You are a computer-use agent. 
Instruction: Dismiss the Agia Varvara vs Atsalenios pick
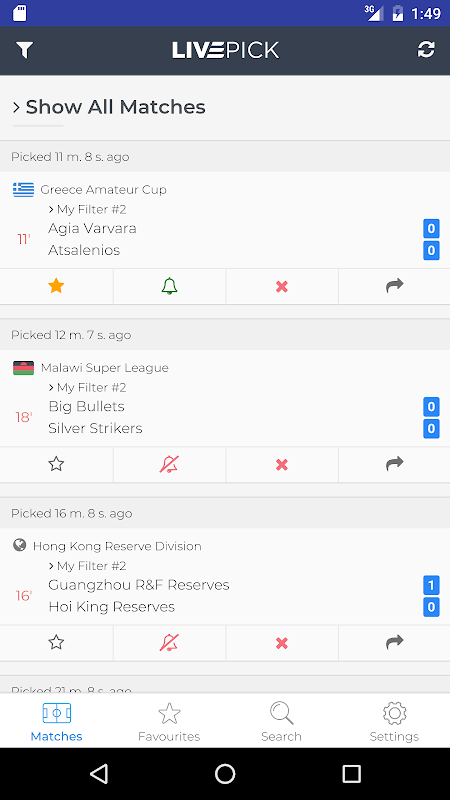pyautogui.click(x=282, y=287)
